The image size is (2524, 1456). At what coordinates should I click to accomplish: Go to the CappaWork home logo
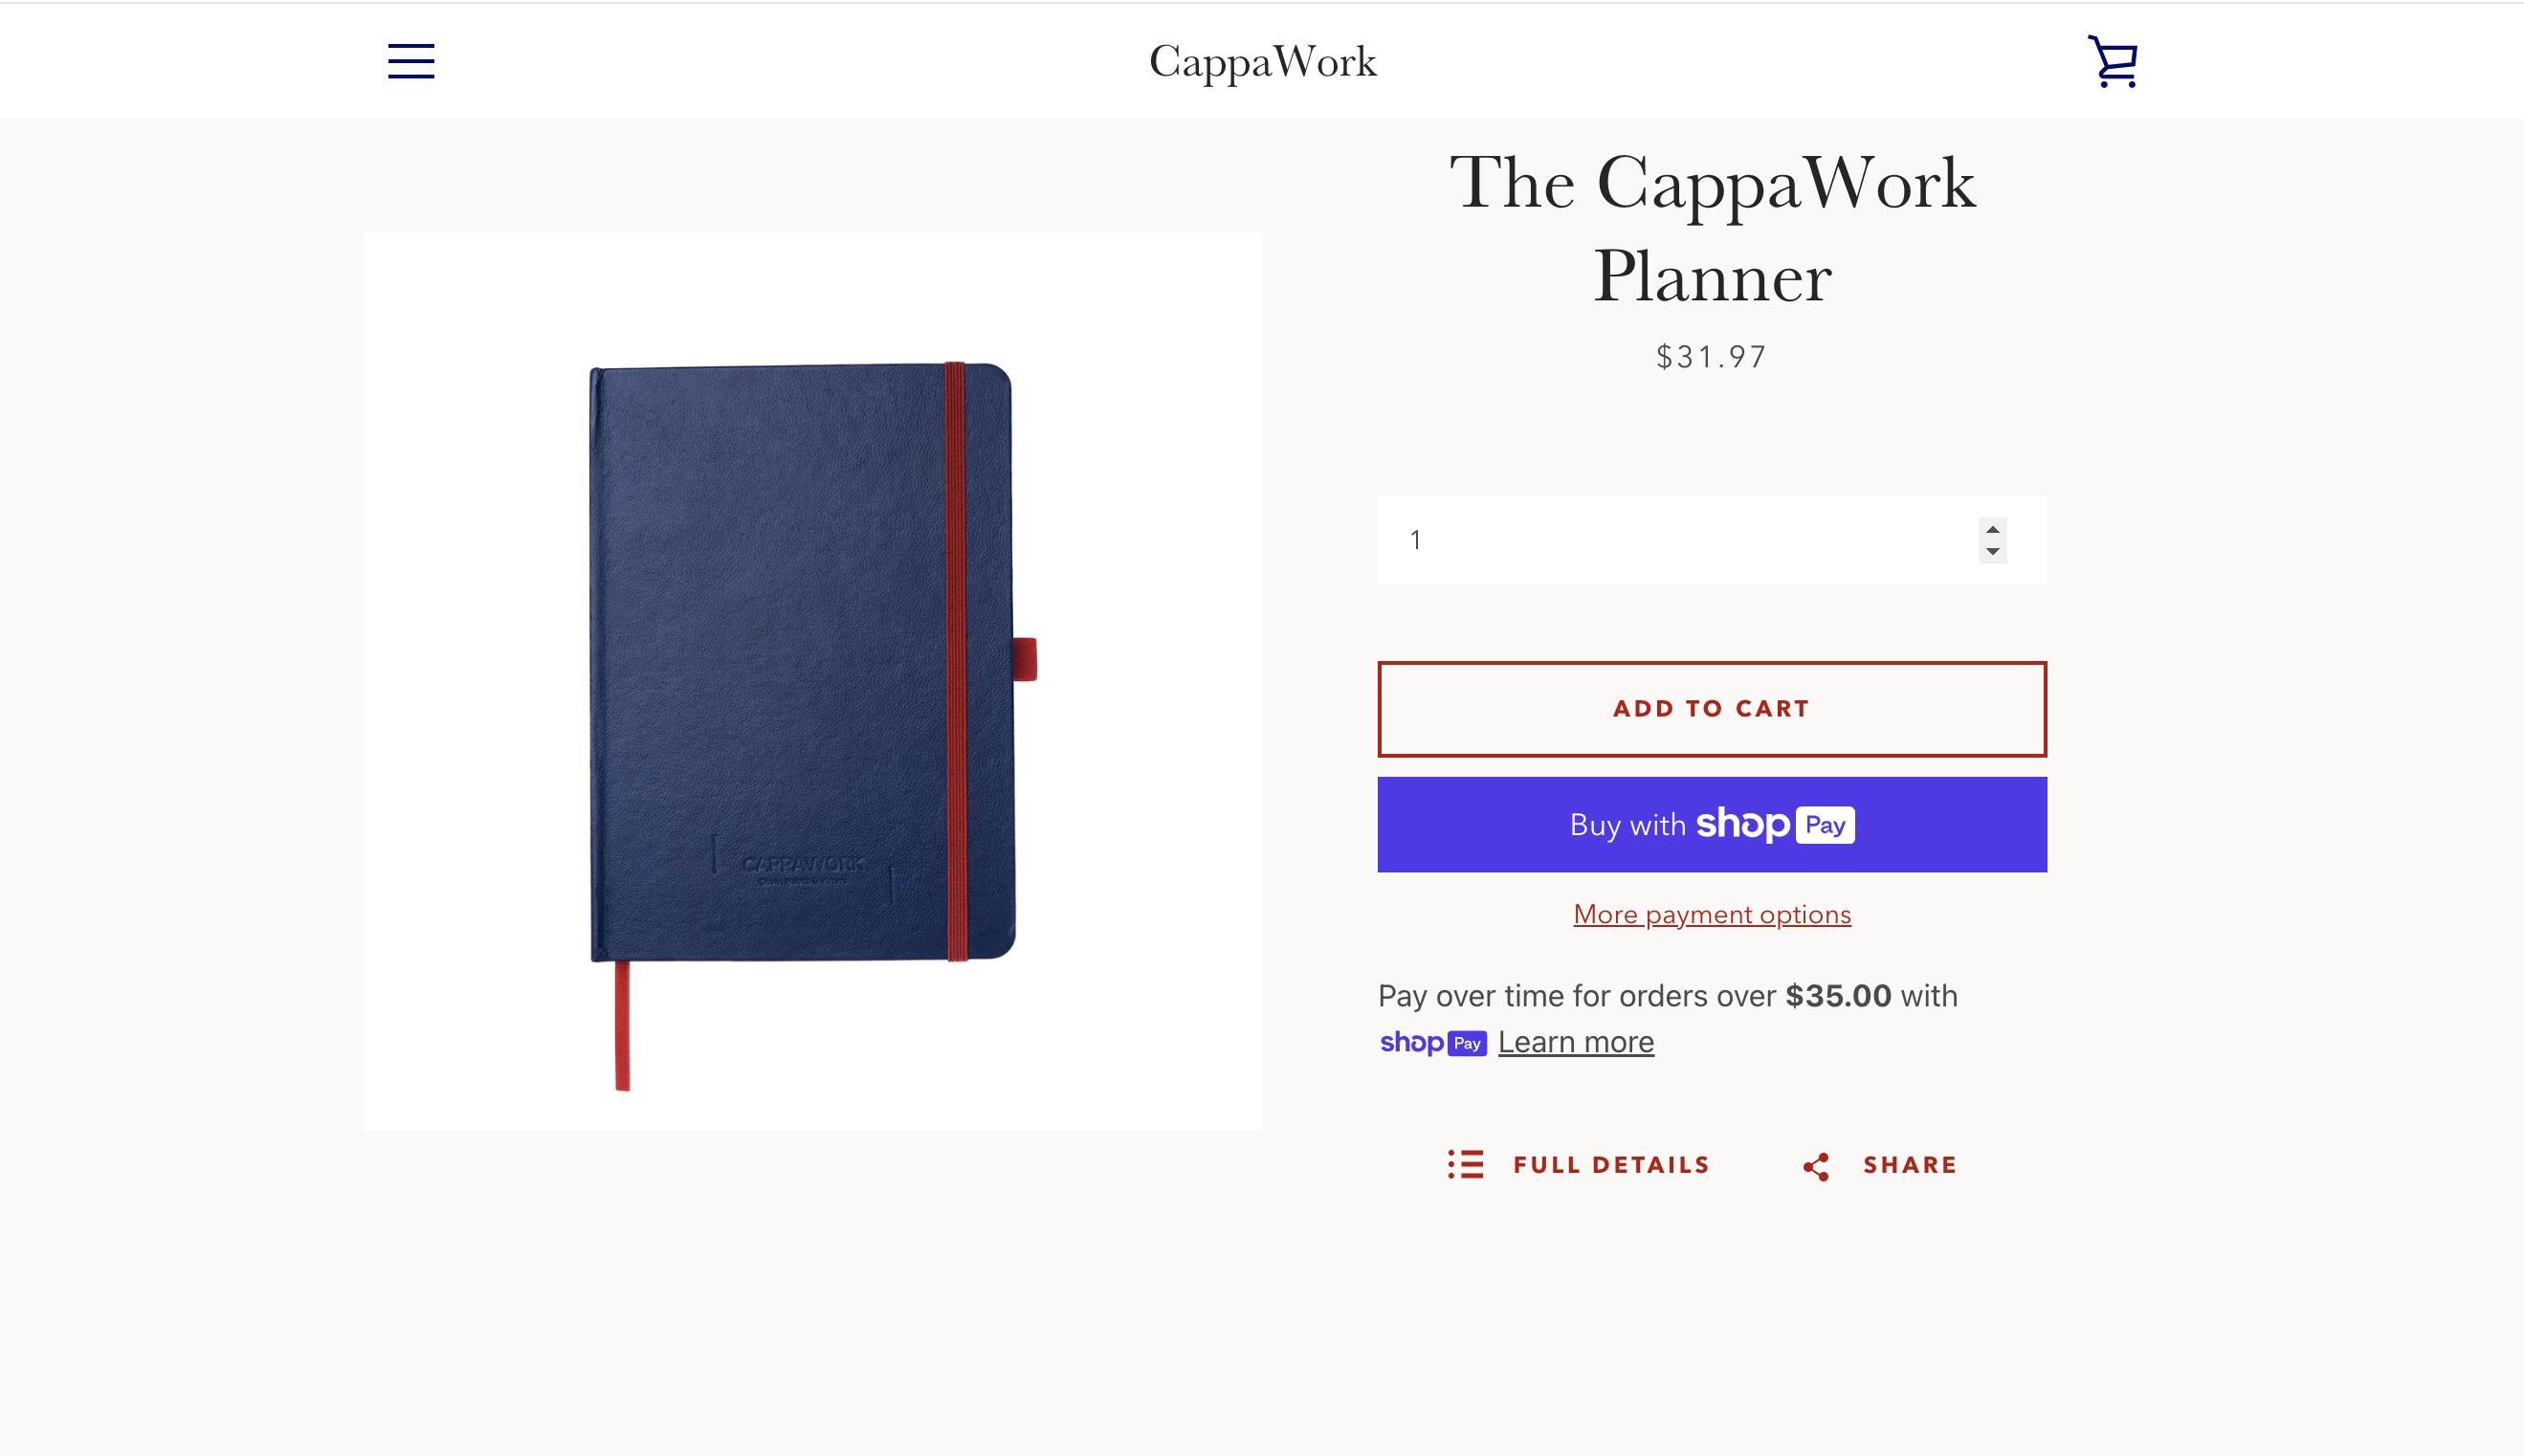(x=1262, y=62)
